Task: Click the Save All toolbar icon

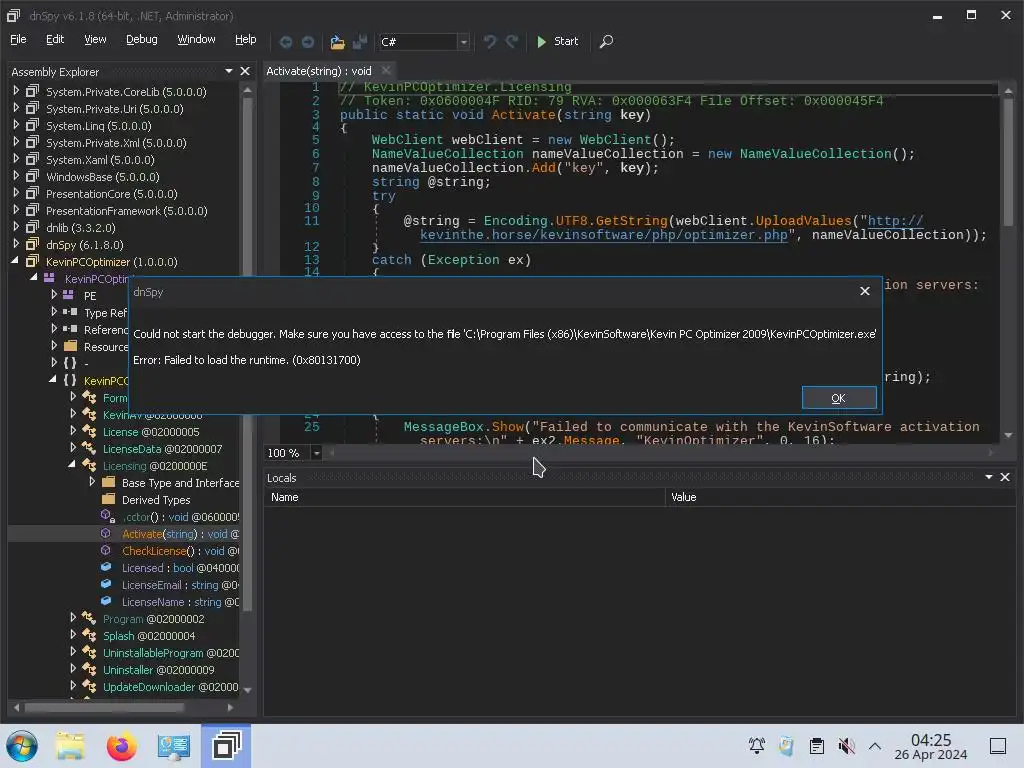Action: 359,42
